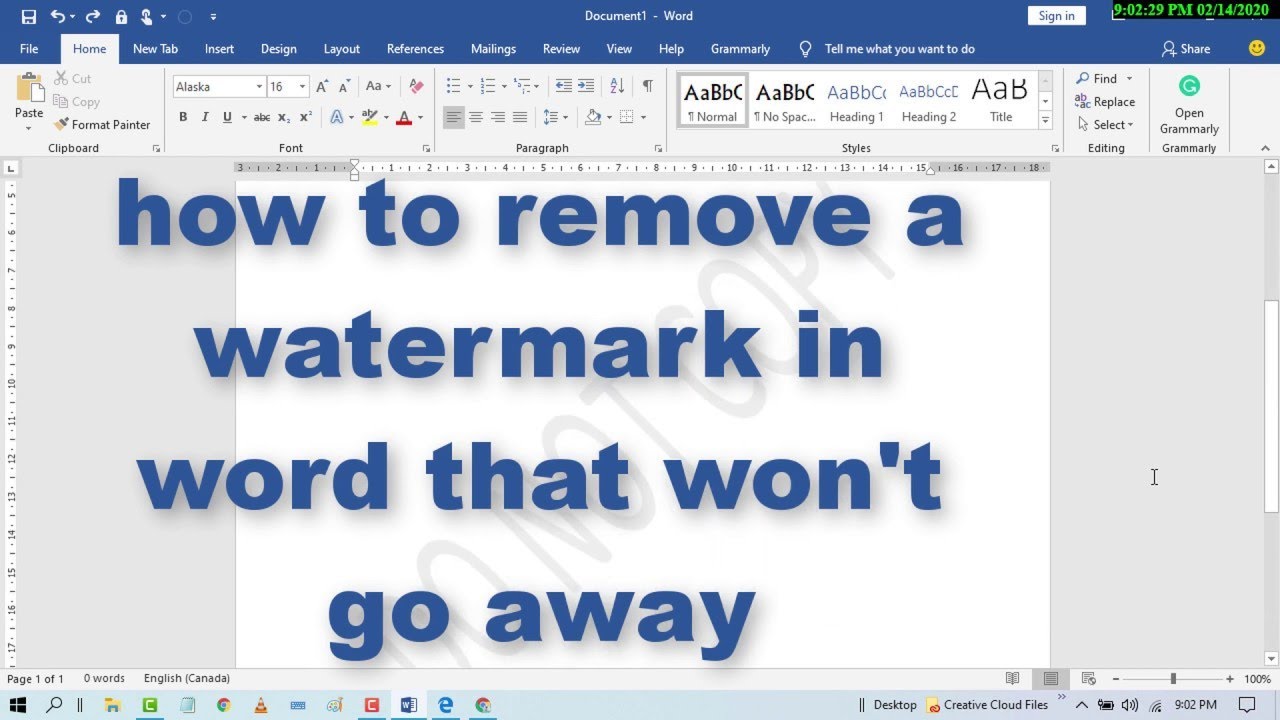Clear all formatting eraser icon
The width and height of the screenshot is (1280, 720).
click(x=417, y=87)
